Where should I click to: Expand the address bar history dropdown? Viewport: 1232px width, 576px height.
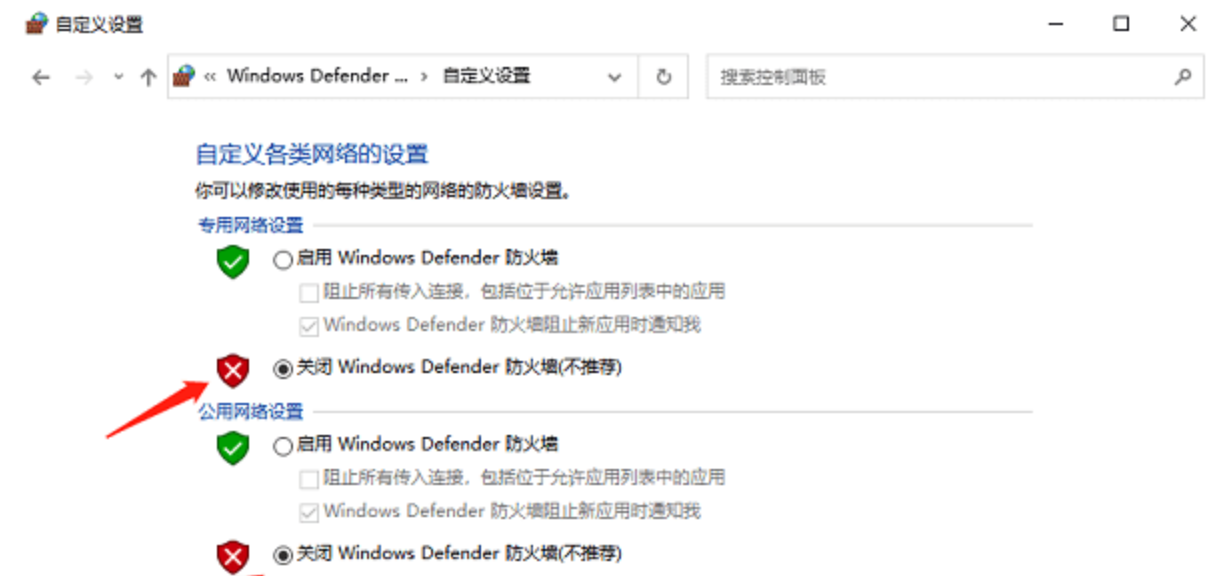[x=615, y=77]
